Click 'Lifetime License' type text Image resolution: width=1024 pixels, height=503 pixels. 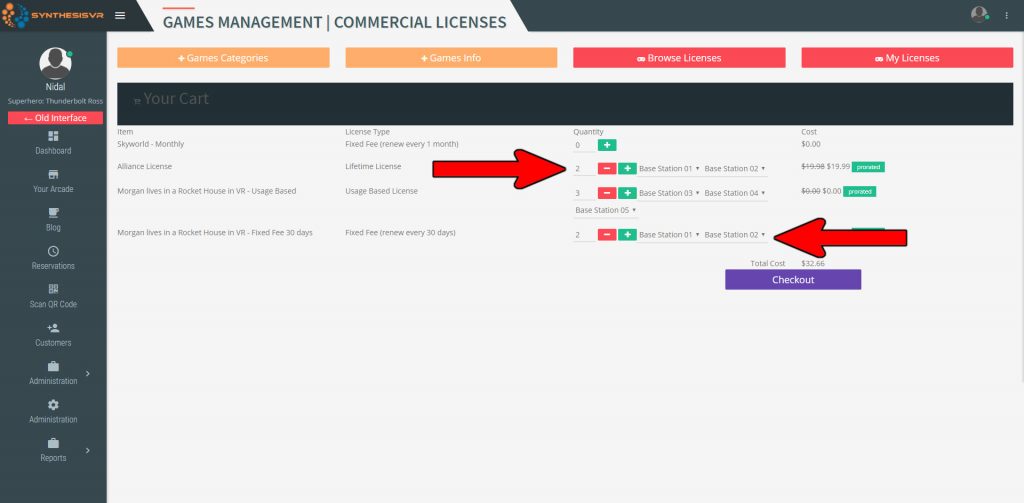pos(373,167)
